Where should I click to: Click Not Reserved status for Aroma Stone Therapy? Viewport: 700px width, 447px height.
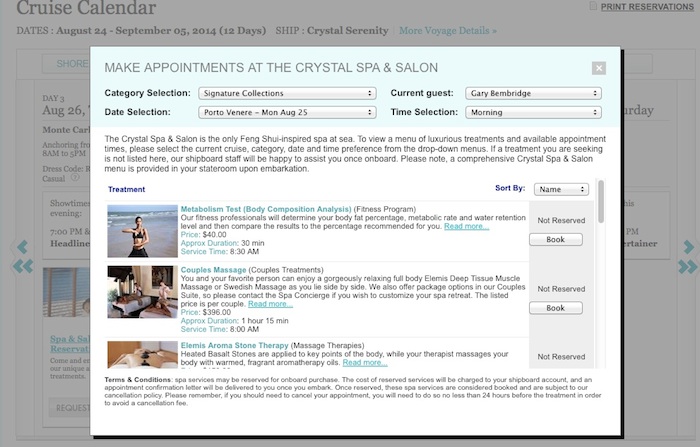(561, 357)
